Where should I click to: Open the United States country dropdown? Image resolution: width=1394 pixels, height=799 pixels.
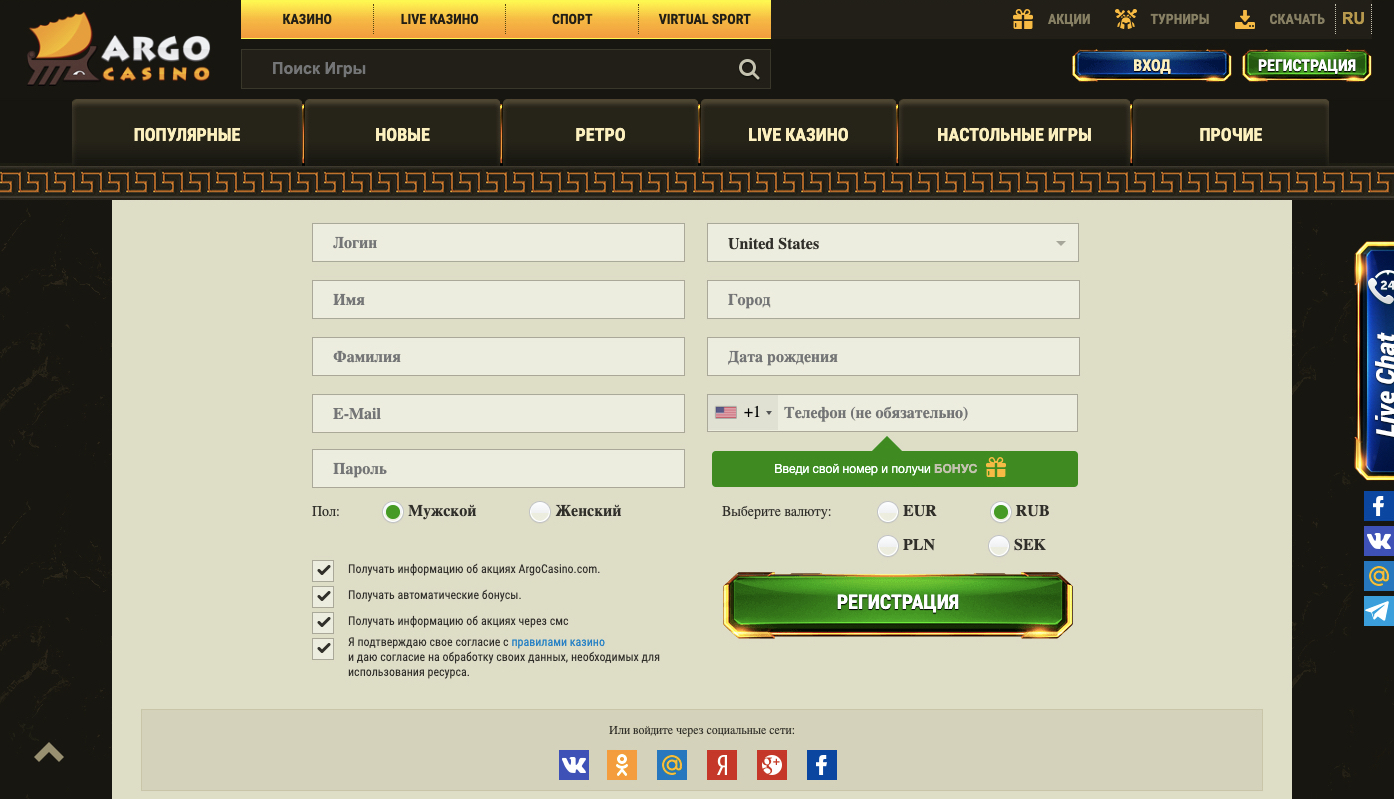click(x=892, y=243)
